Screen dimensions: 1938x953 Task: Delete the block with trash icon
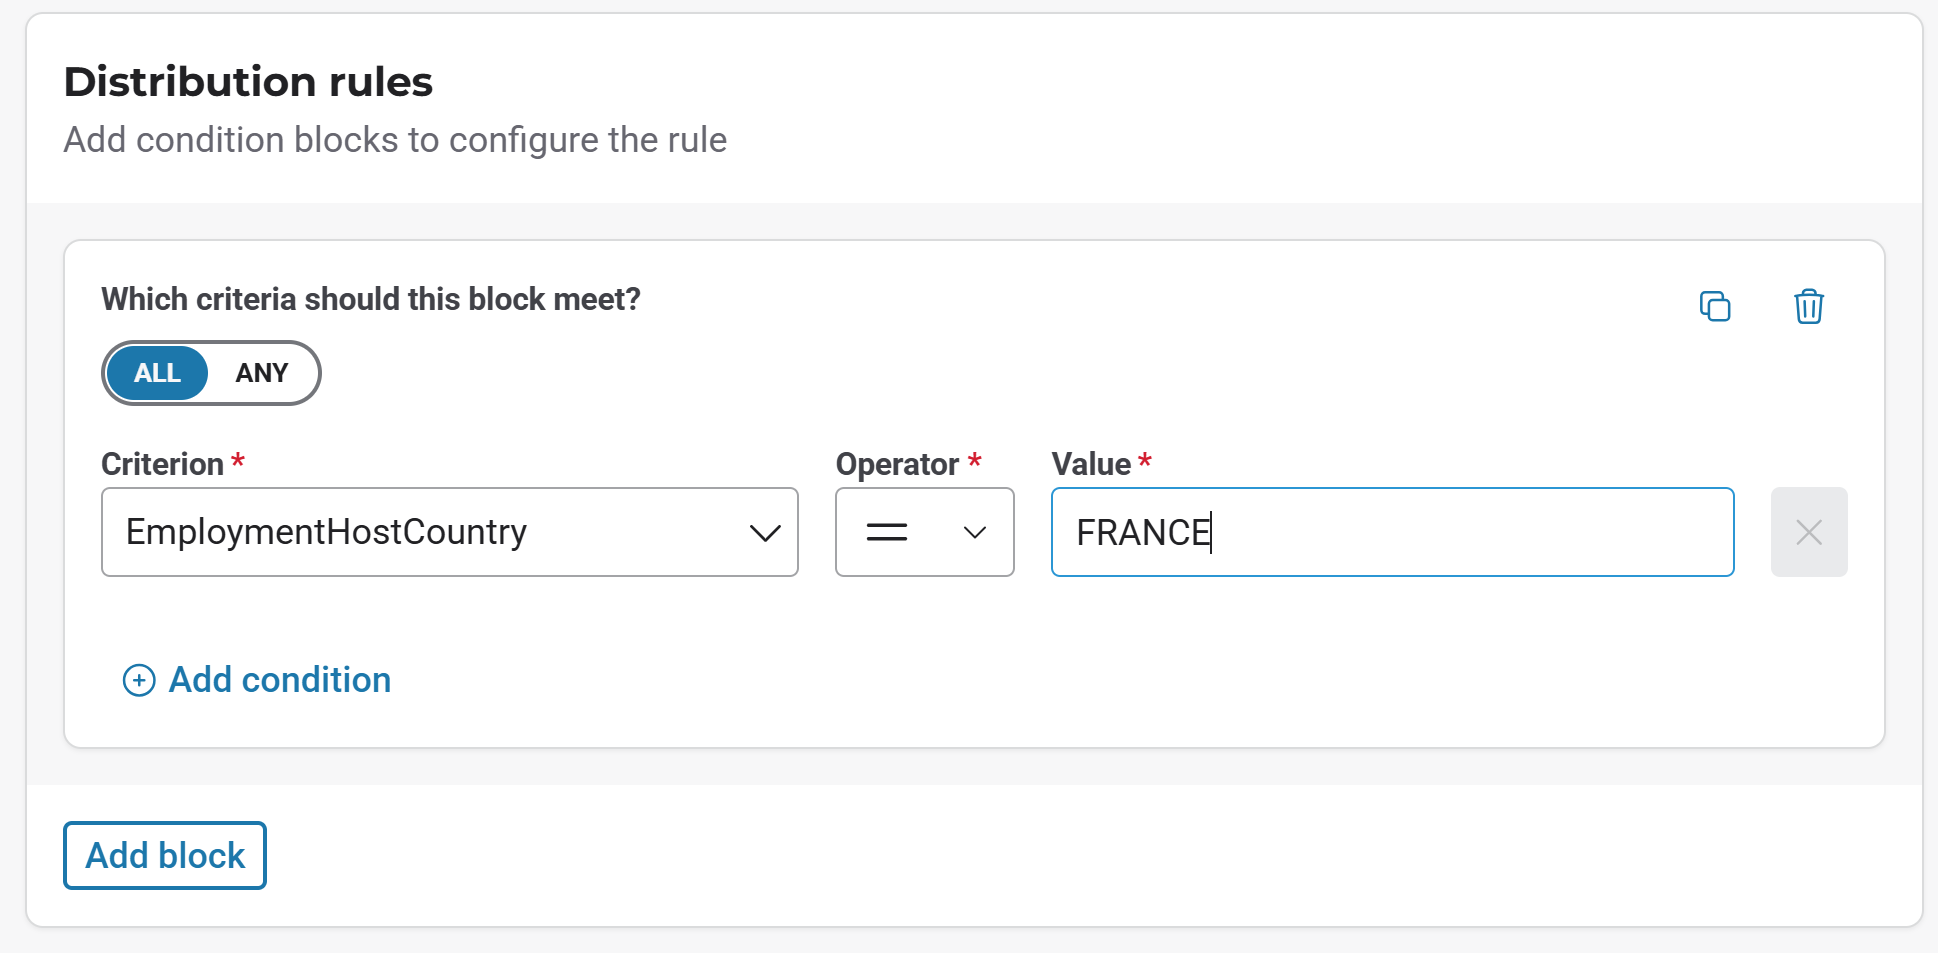[1808, 306]
